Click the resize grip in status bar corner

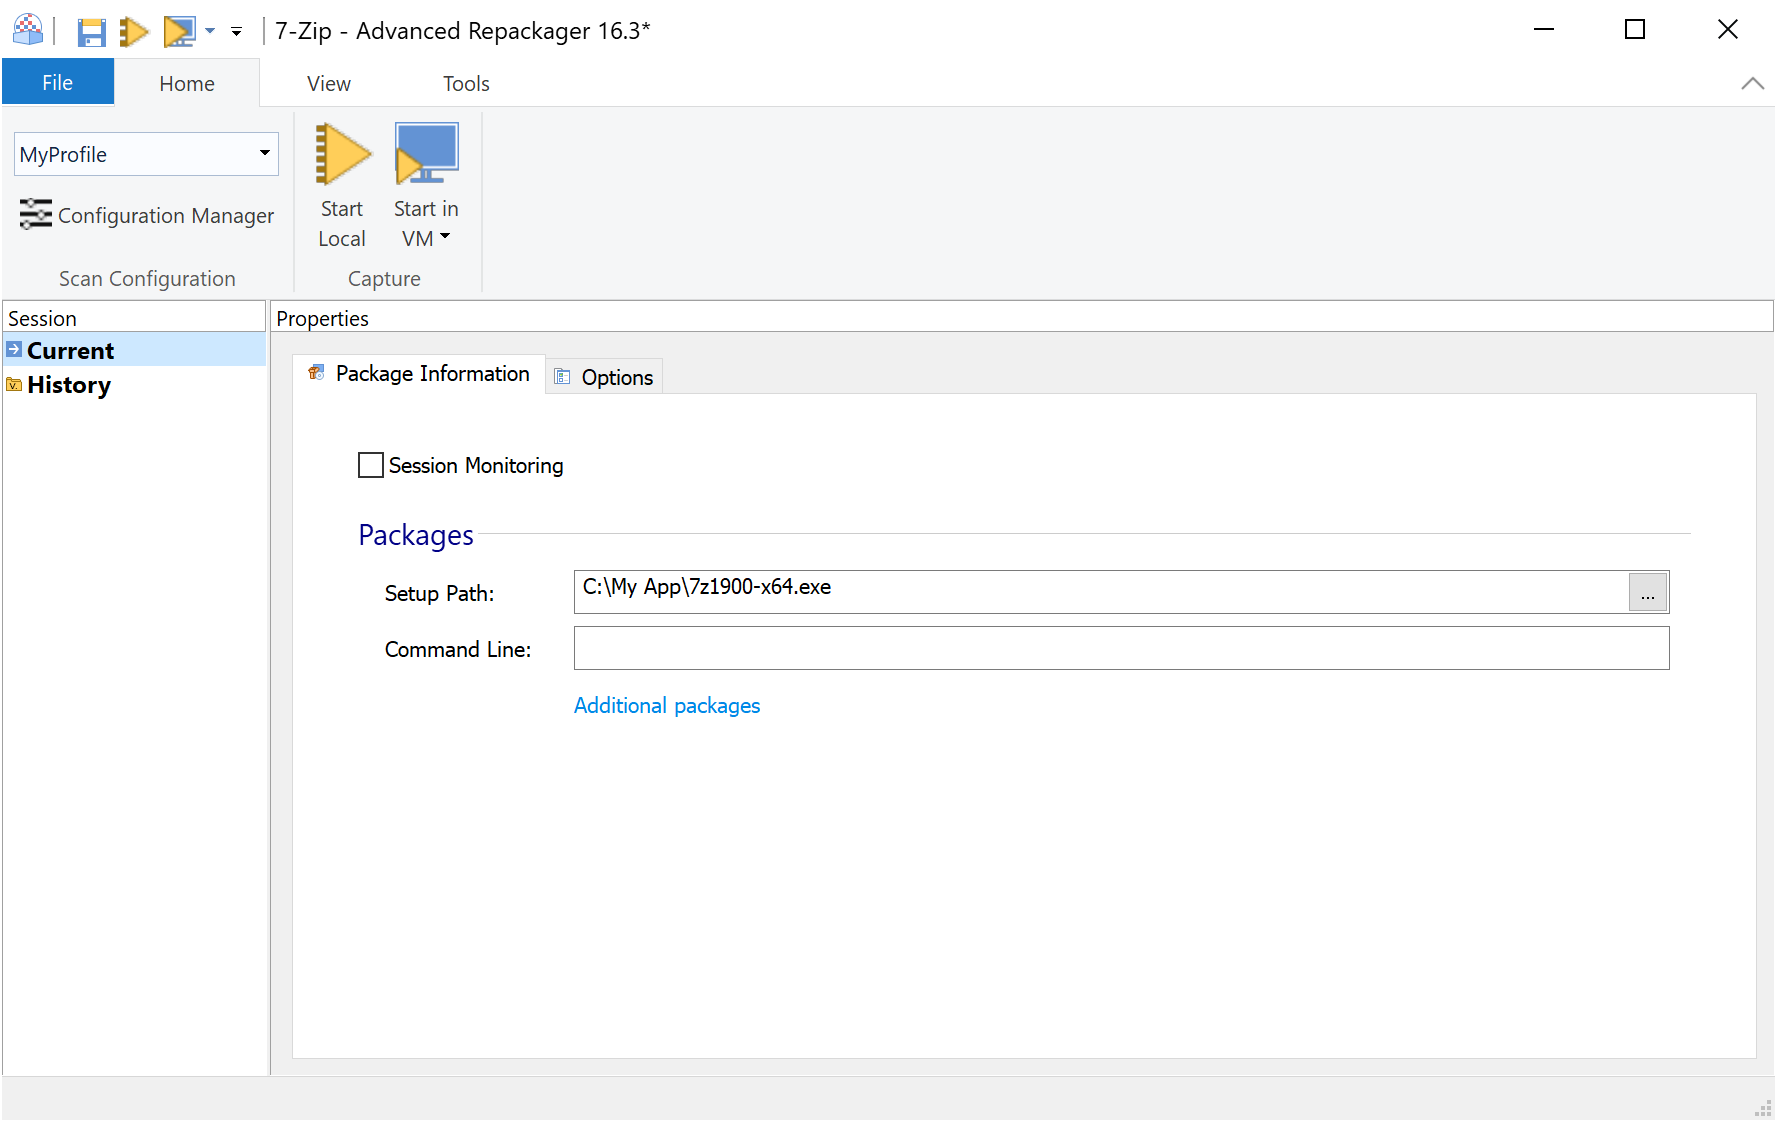(x=1763, y=1108)
